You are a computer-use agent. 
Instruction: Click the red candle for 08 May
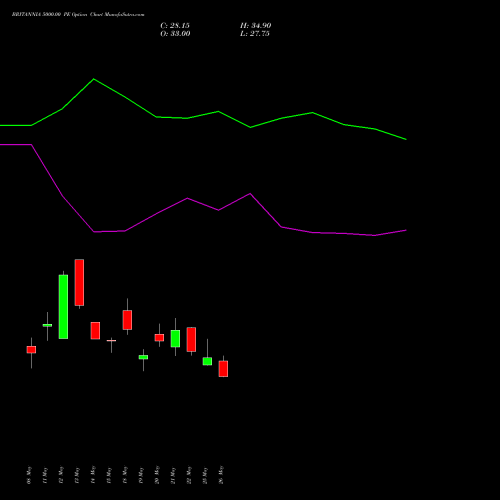click(x=31, y=350)
